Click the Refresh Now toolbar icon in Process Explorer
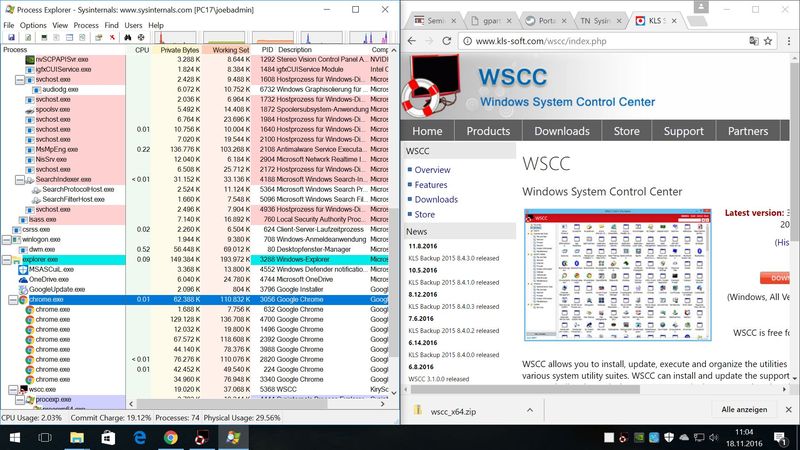 tap(28, 38)
